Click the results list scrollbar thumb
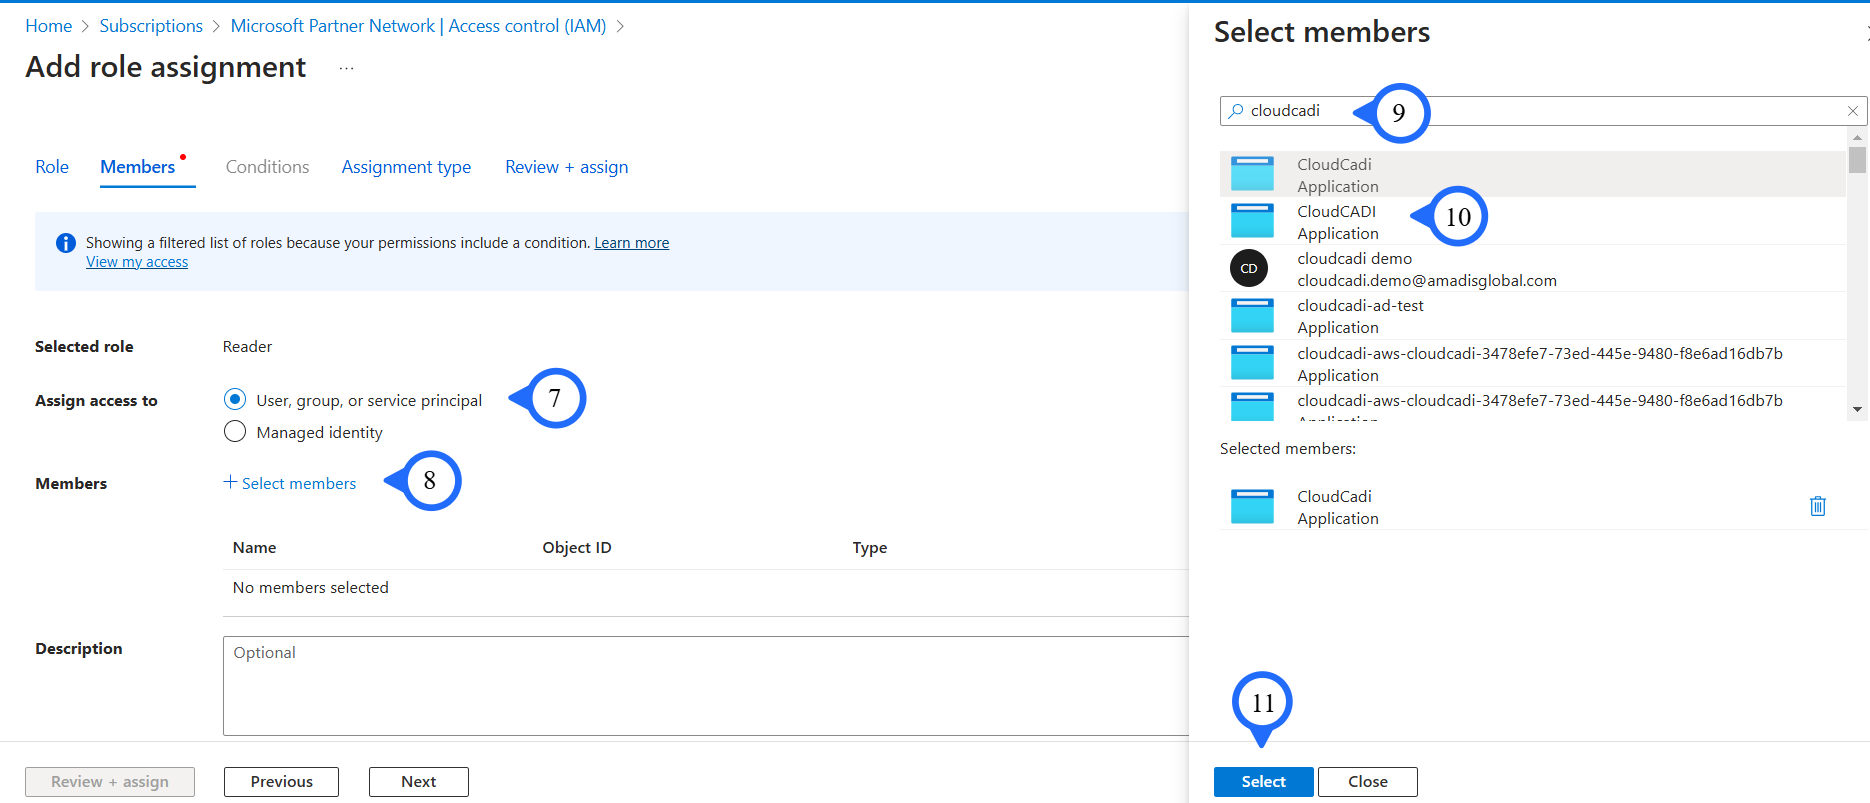Viewport: 1870px width, 803px height. point(1857,160)
